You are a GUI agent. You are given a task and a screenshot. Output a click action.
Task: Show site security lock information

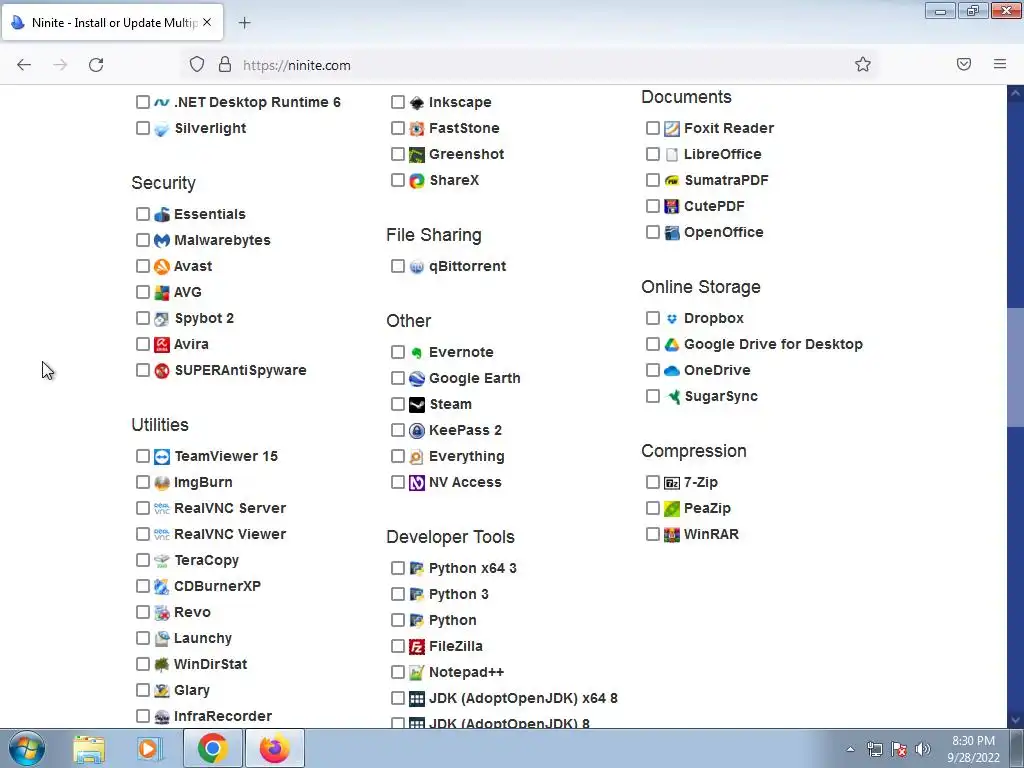pos(225,64)
